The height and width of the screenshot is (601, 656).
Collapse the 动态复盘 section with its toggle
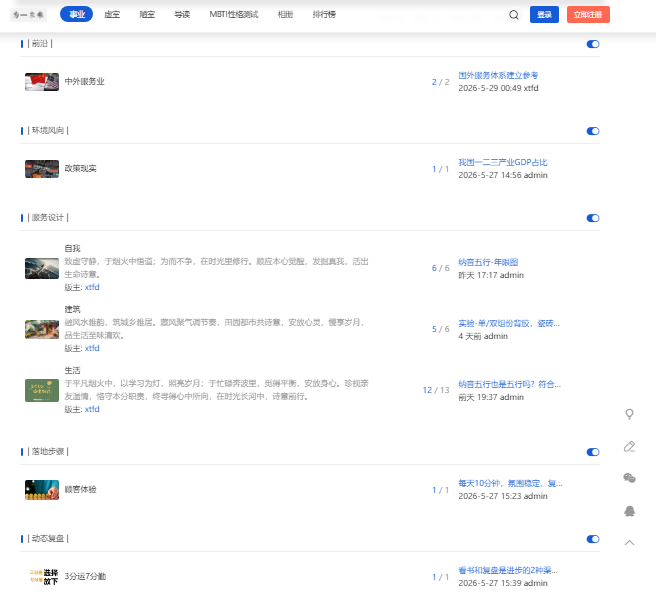tap(593, 539)
